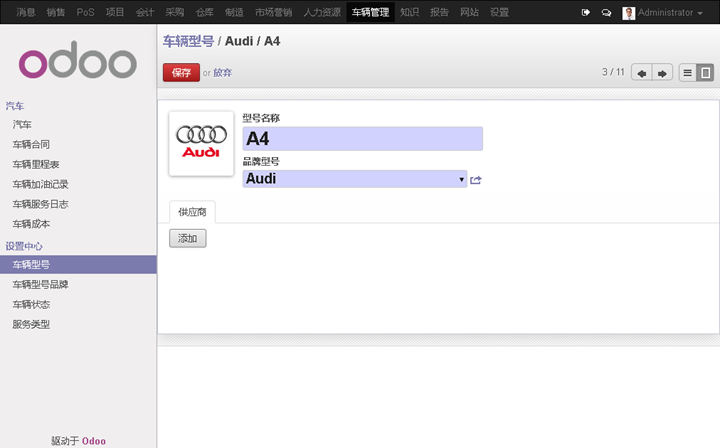The image size is (720, 448).
Task: Select the 供应商 tab
Action: pos(192,212)
